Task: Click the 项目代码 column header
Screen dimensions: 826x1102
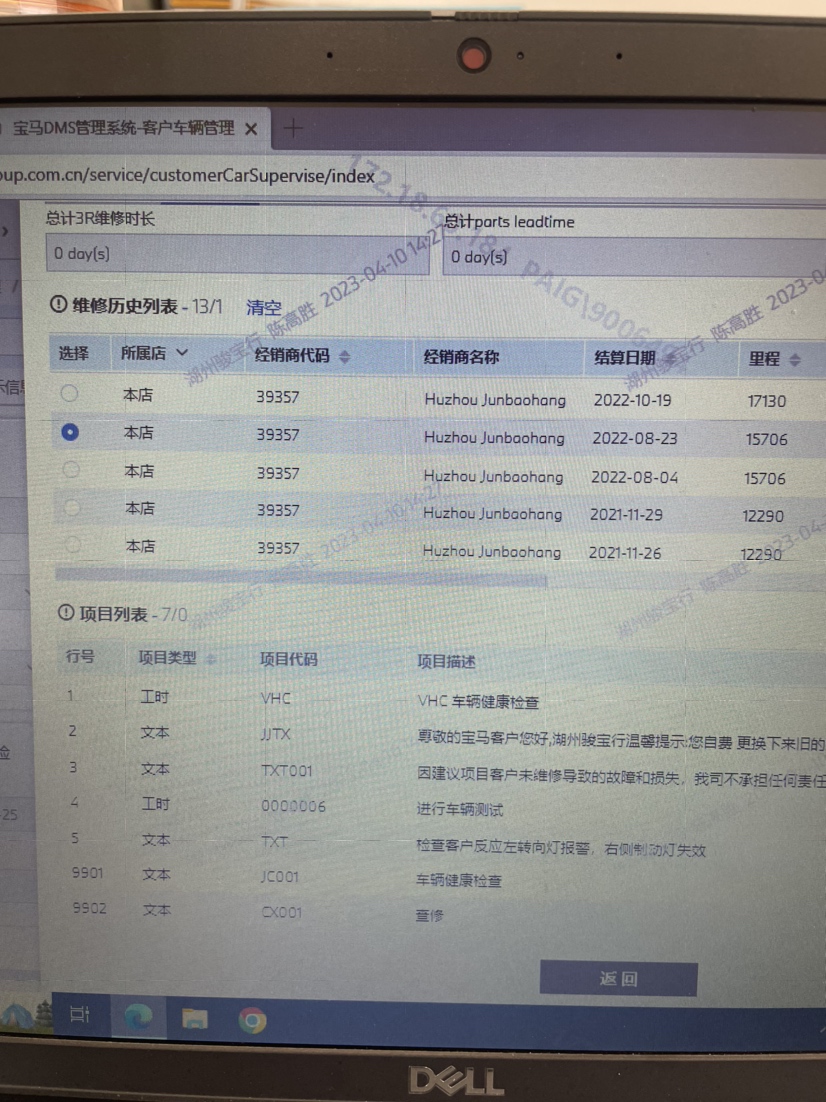Action: (x=289, y=659)
